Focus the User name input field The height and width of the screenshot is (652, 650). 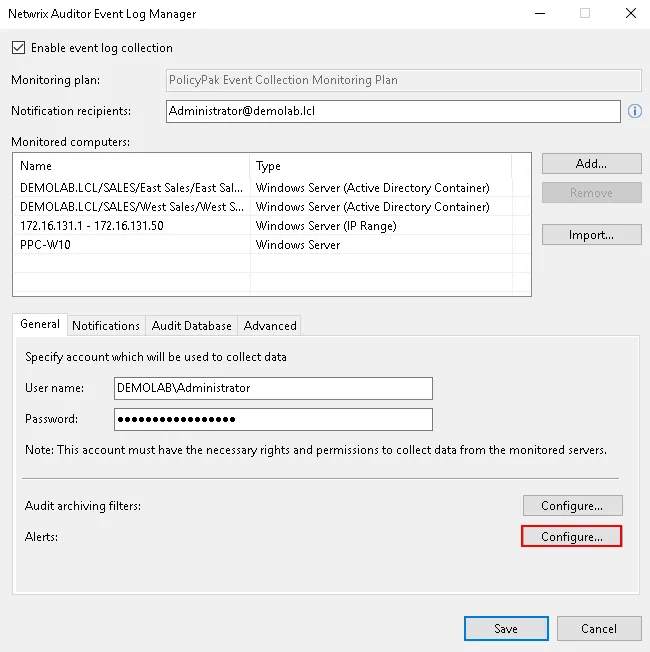(273, 388)
